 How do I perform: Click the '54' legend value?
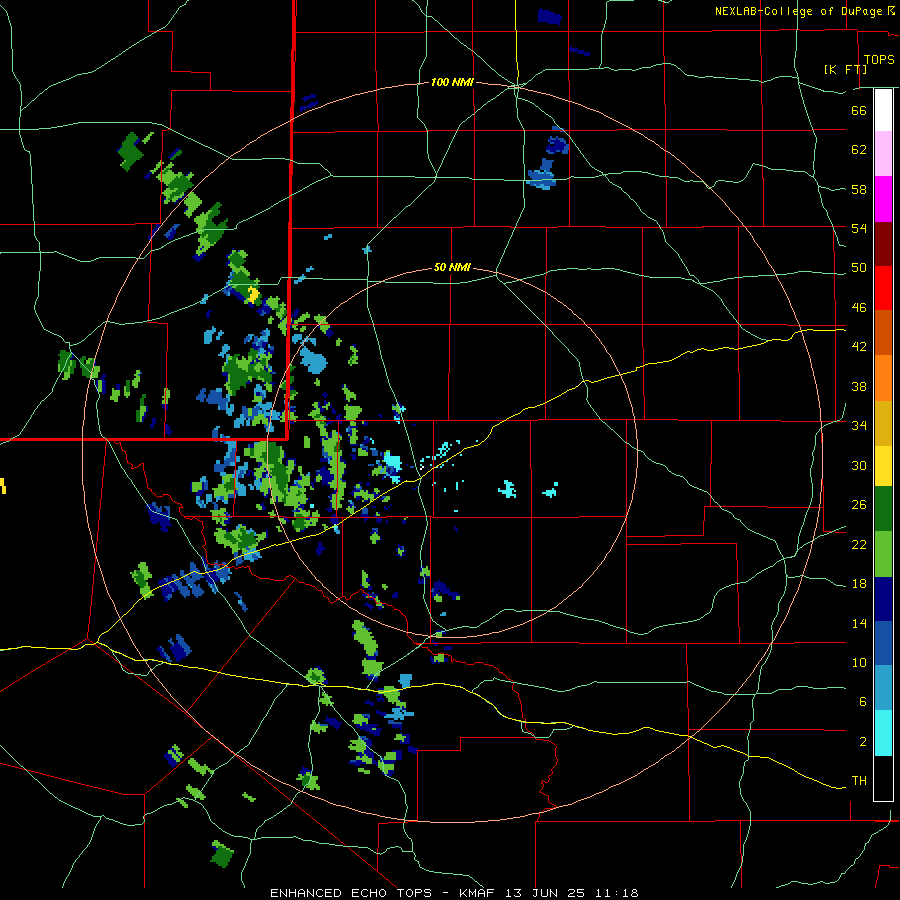coord(859,228)
